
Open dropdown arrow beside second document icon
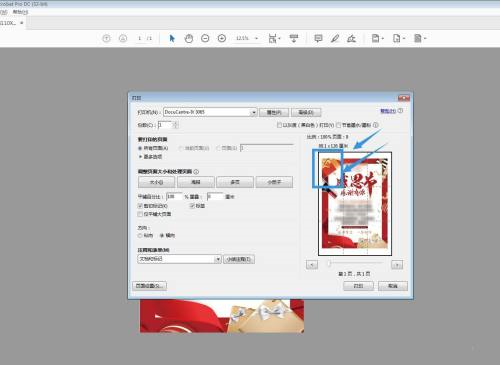(x=404, y=39)
